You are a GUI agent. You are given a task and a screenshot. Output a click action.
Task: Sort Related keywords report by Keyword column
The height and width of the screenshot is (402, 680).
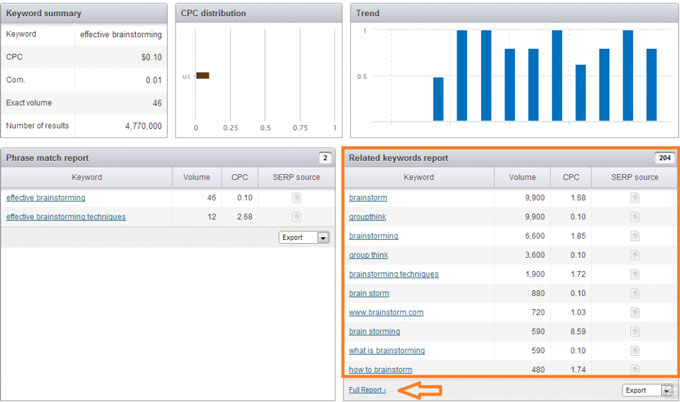[x=418, y=177]
